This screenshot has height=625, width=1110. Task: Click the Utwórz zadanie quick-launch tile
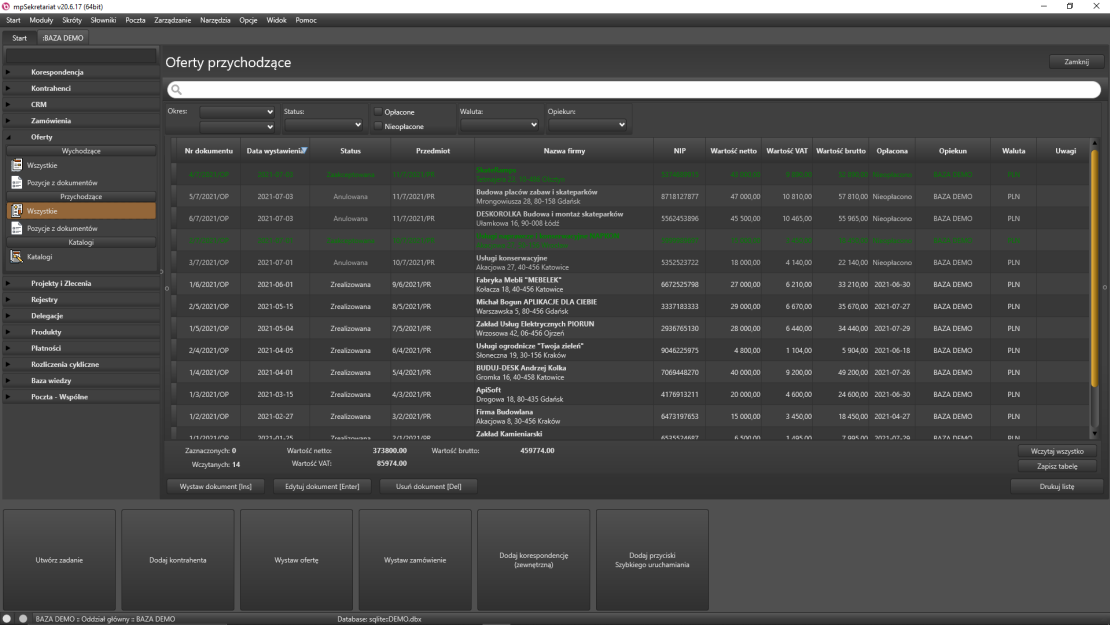pos(59,560)
